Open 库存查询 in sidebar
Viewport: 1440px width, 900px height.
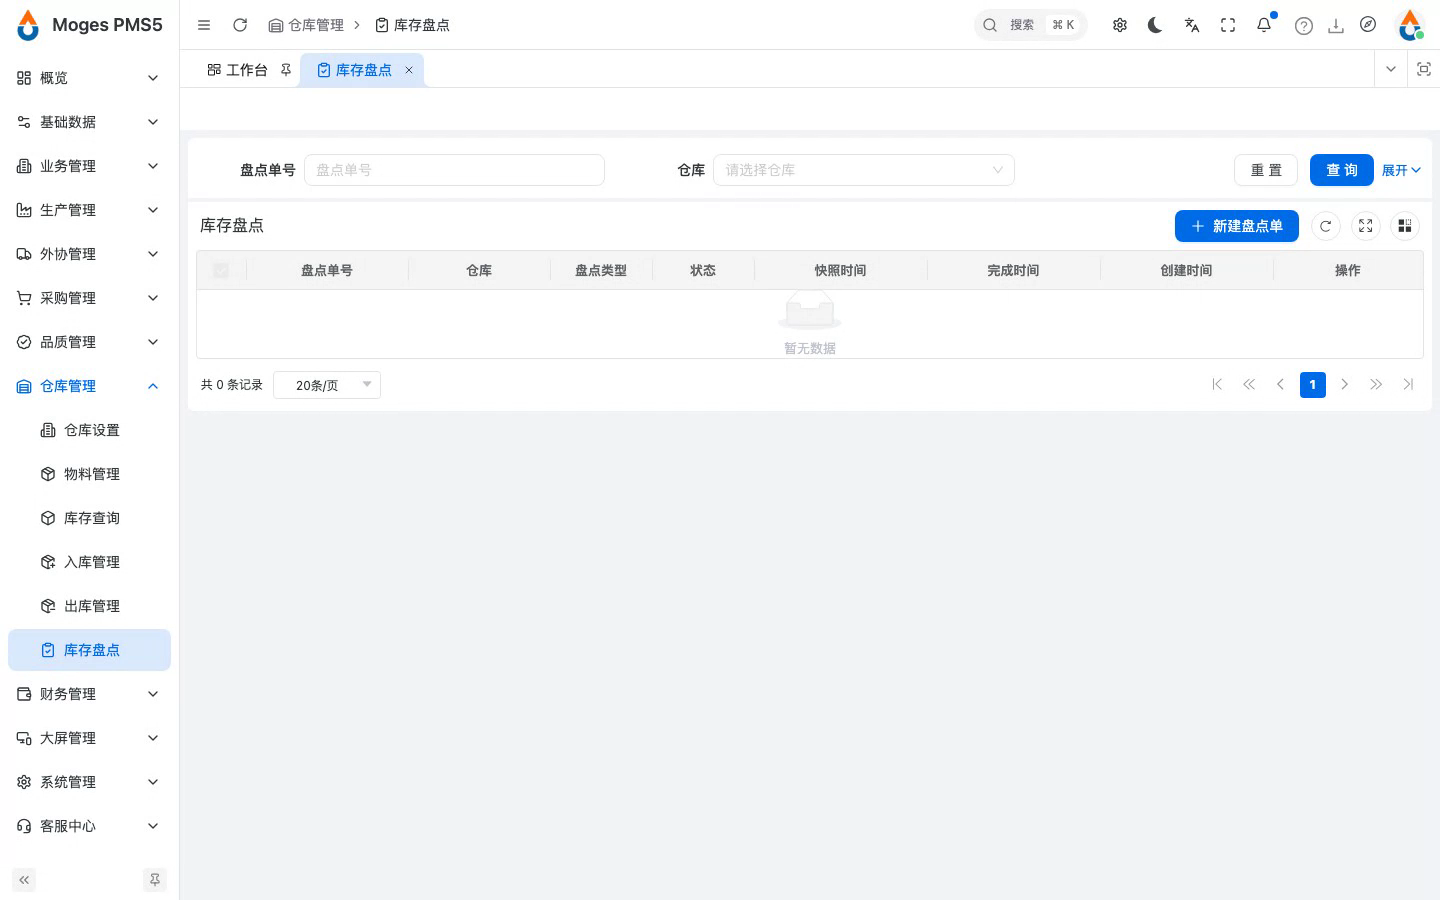pyautogui.click(x=89, y=518)
